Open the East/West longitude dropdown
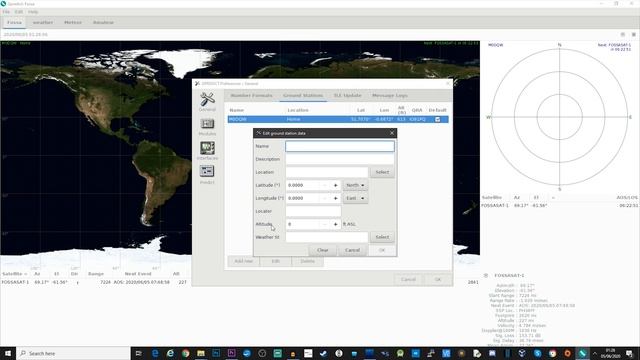 point(355,198)
